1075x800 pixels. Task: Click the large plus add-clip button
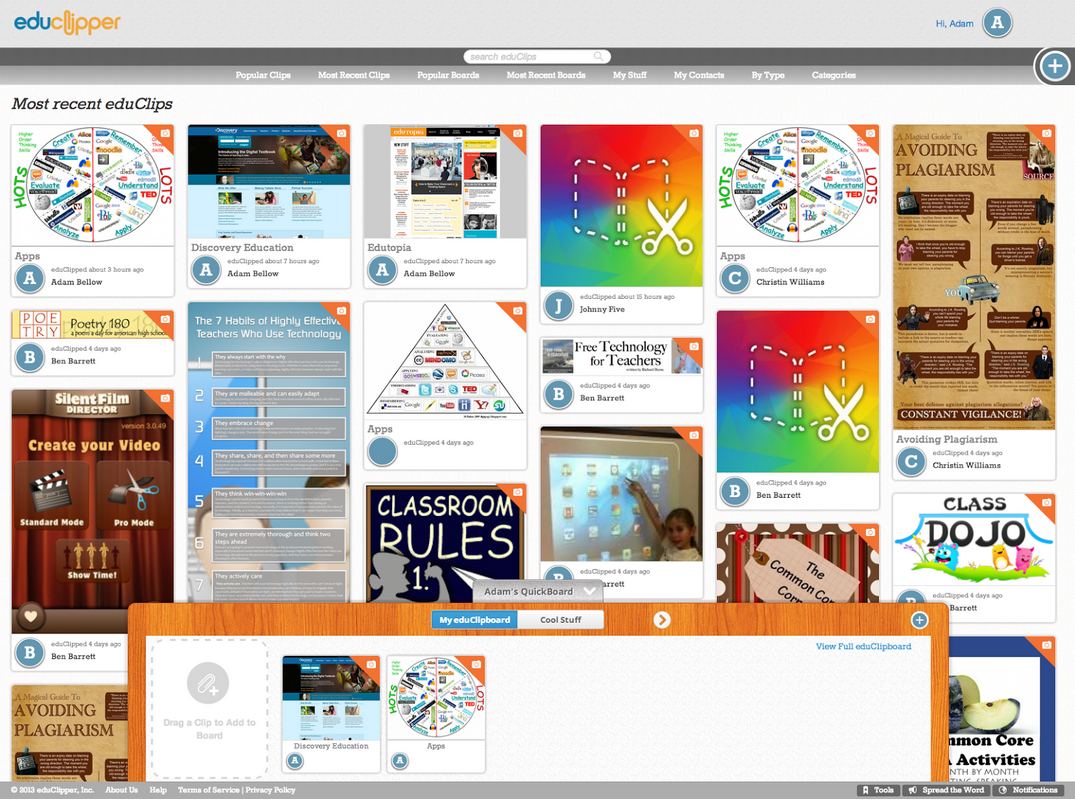(x=1054, y=66)
